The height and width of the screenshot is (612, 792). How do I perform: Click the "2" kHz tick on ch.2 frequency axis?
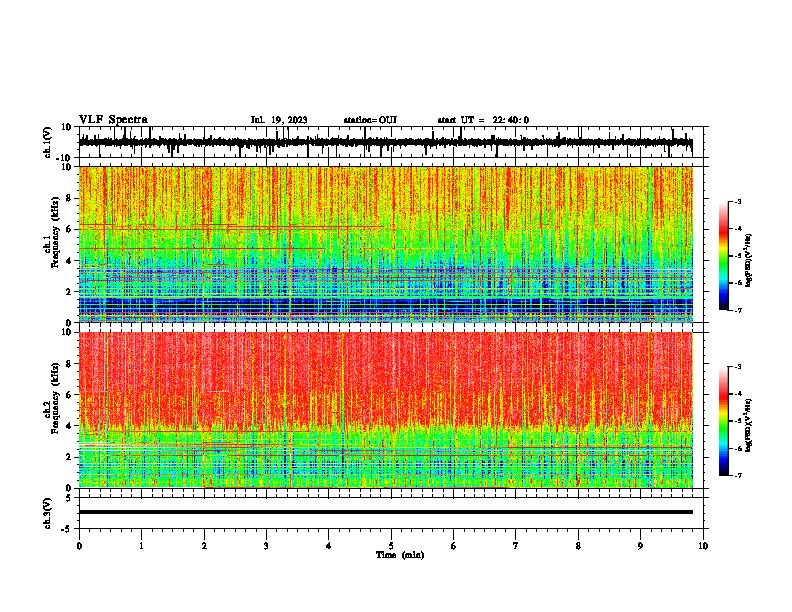pyautogui.click(x=70, y=457)
